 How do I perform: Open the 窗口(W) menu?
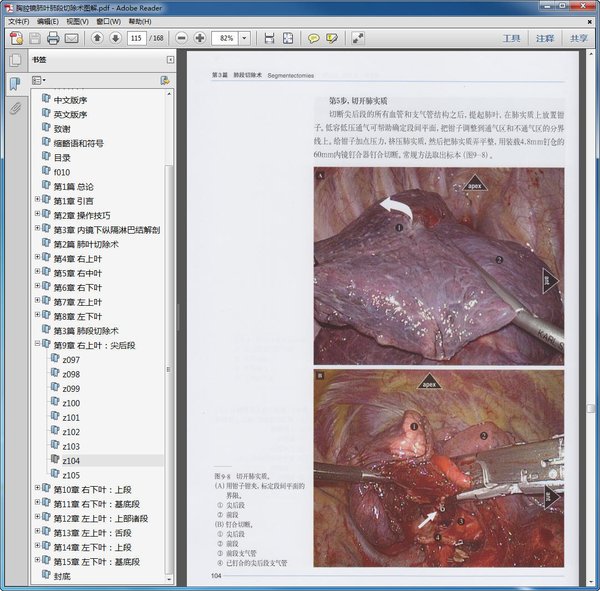click(x=109, y=21)
